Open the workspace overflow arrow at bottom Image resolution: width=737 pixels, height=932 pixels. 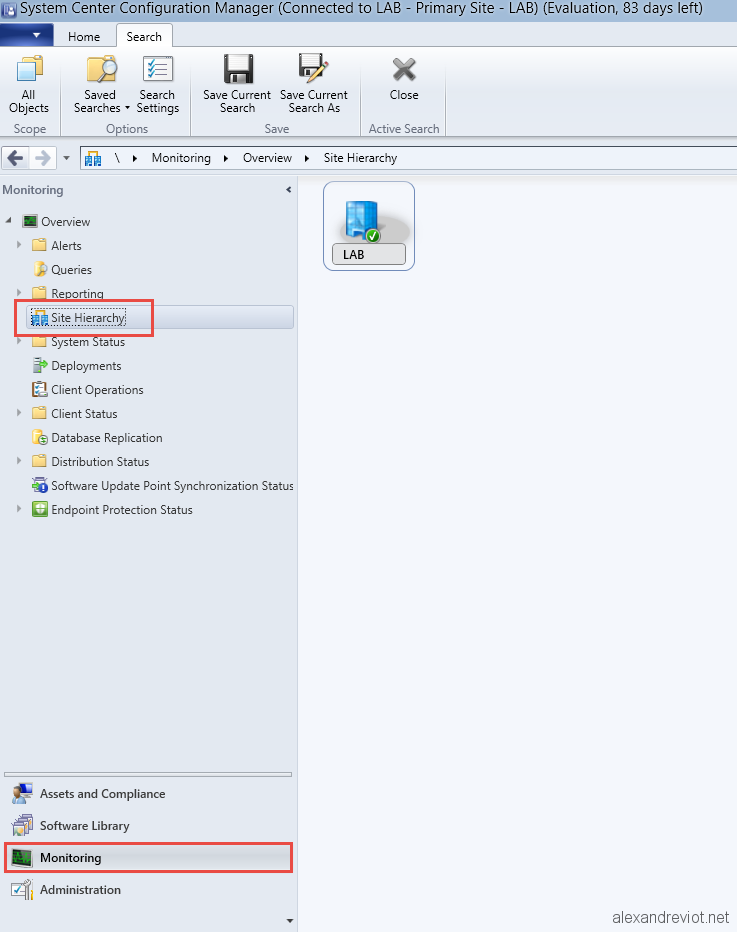(290, 921)
